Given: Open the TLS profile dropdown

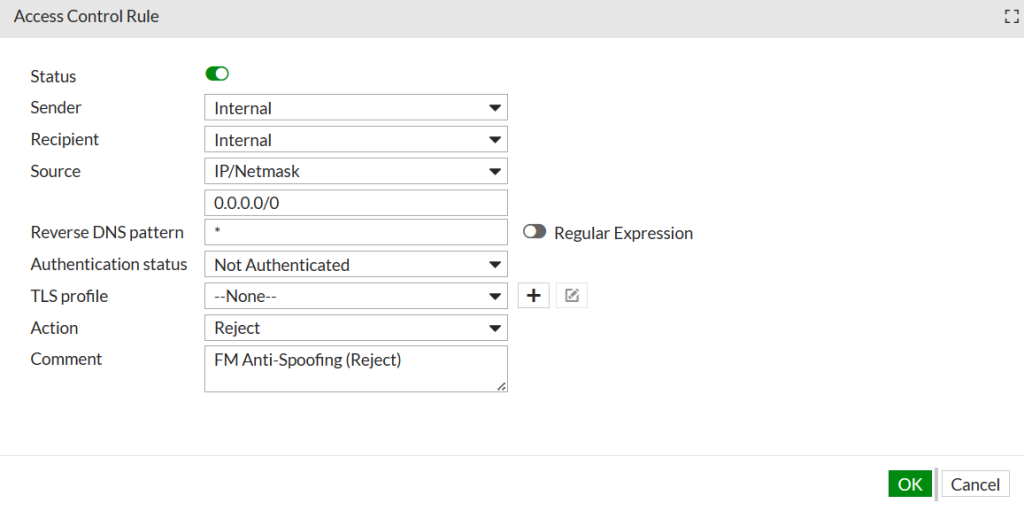Looking at the screenshot, I should (x=355, y=296).
